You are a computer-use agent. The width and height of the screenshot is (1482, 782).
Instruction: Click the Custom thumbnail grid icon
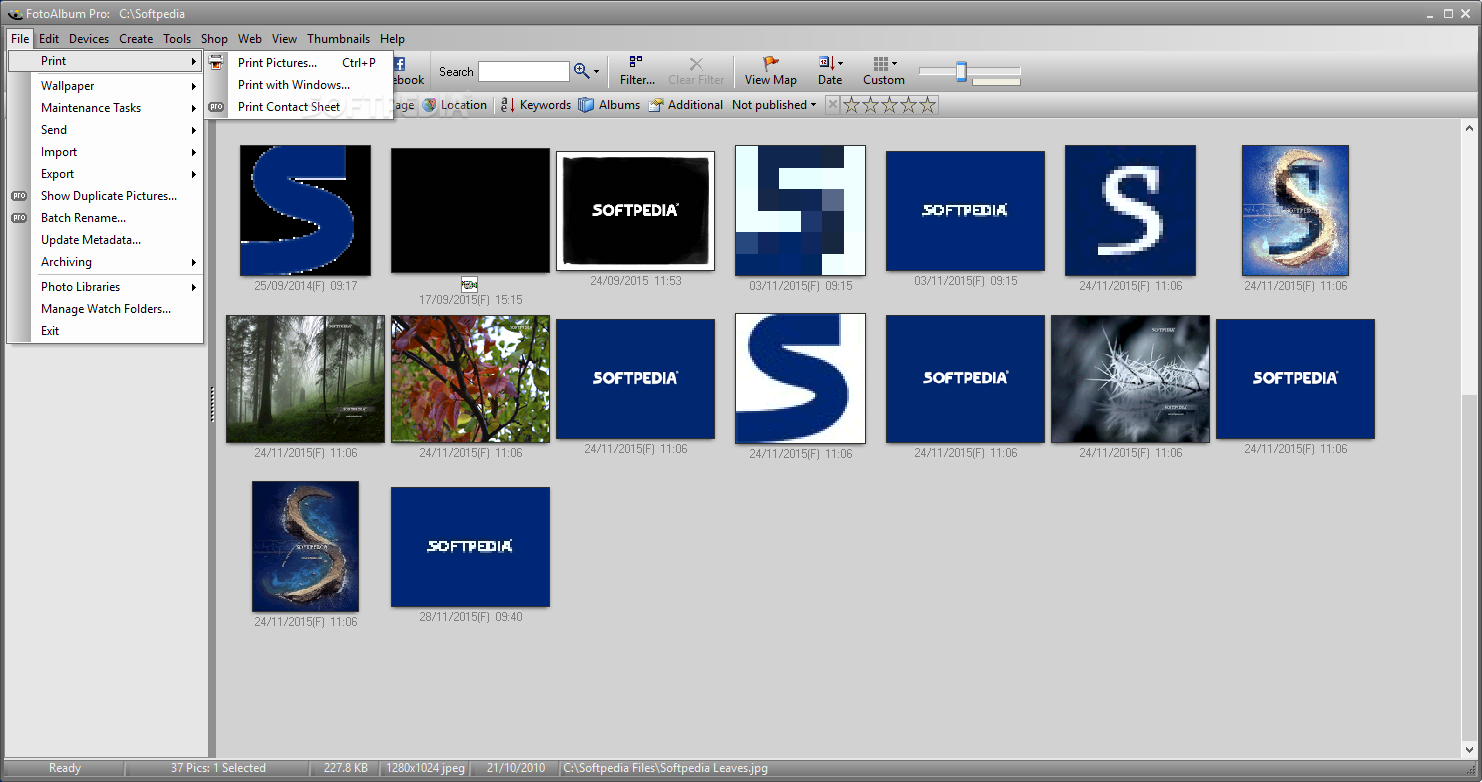(x=880, y=64)
